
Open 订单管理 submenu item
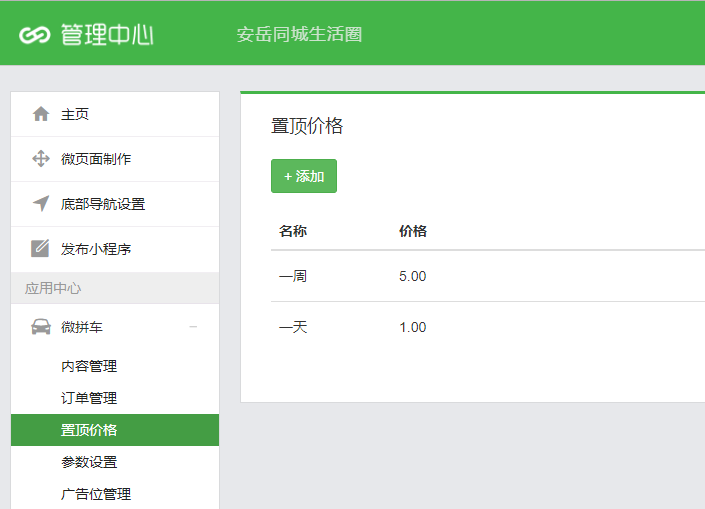tap(89, 398)
